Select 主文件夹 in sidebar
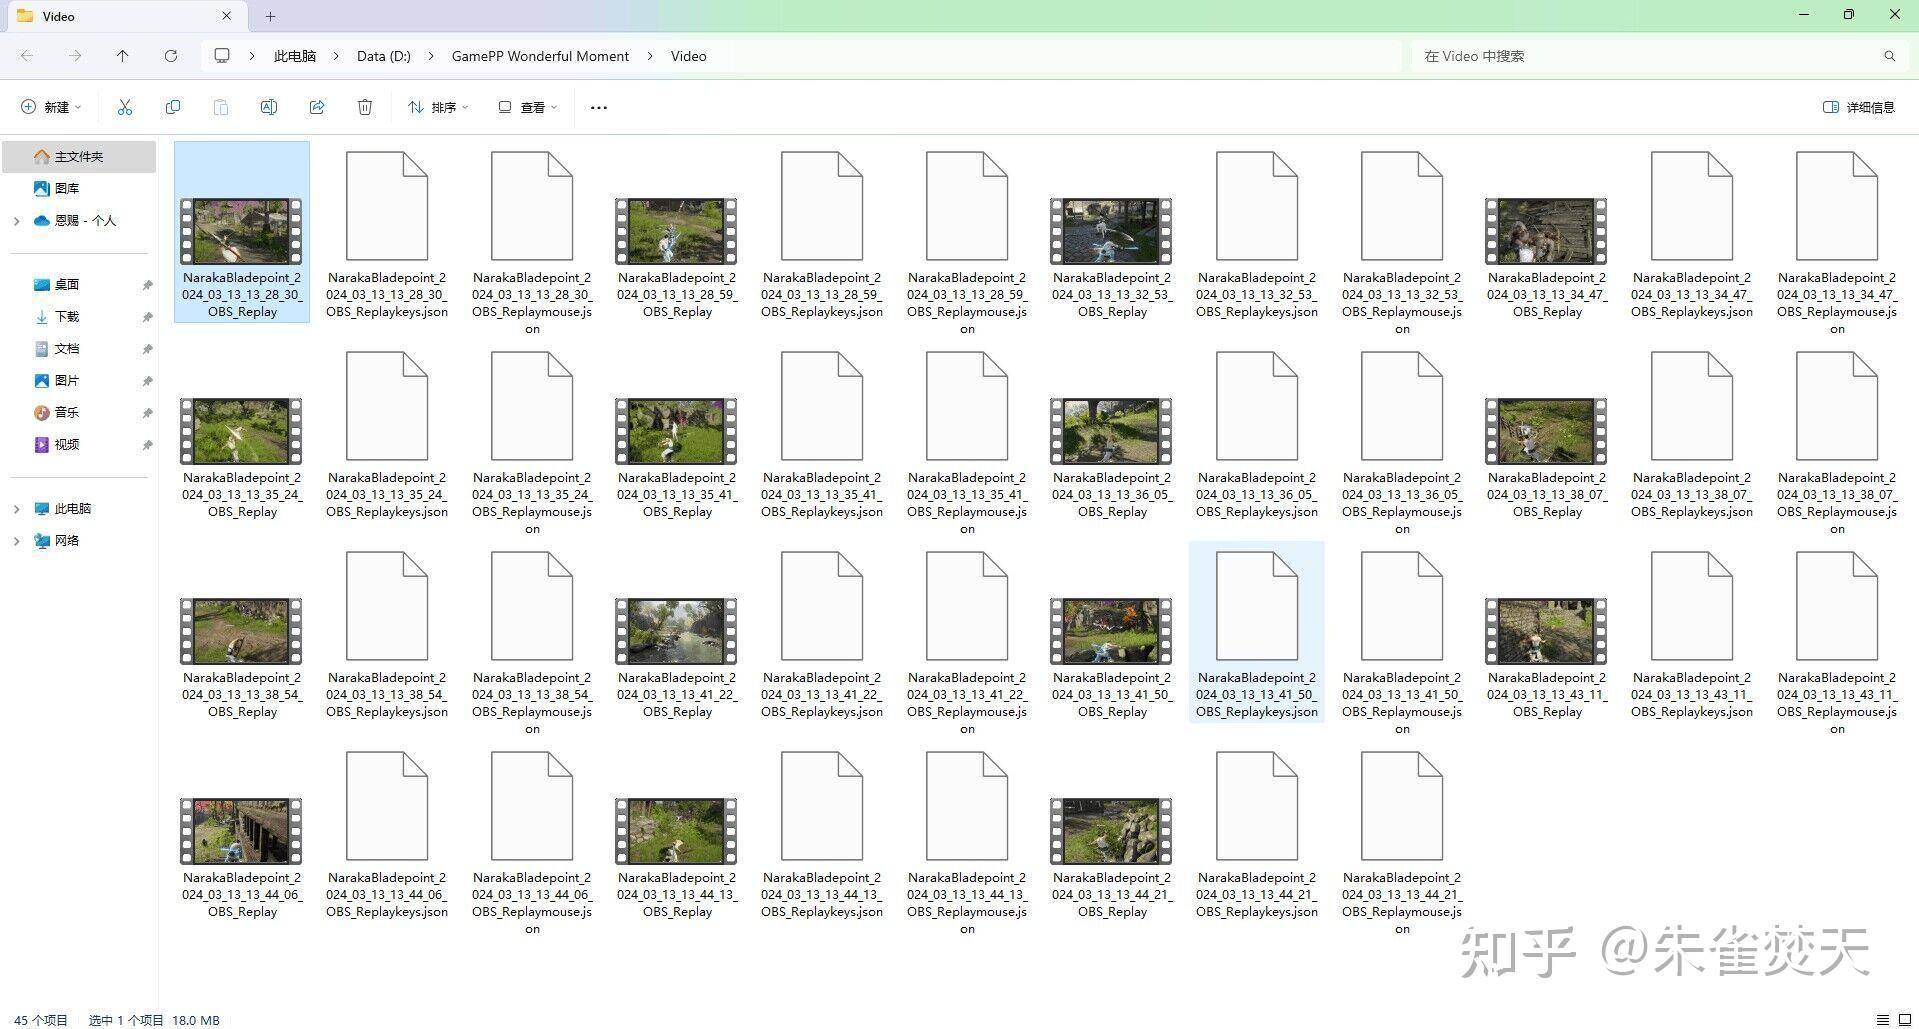Viewport: 1919px width, 1029px height. click(79, 156)
